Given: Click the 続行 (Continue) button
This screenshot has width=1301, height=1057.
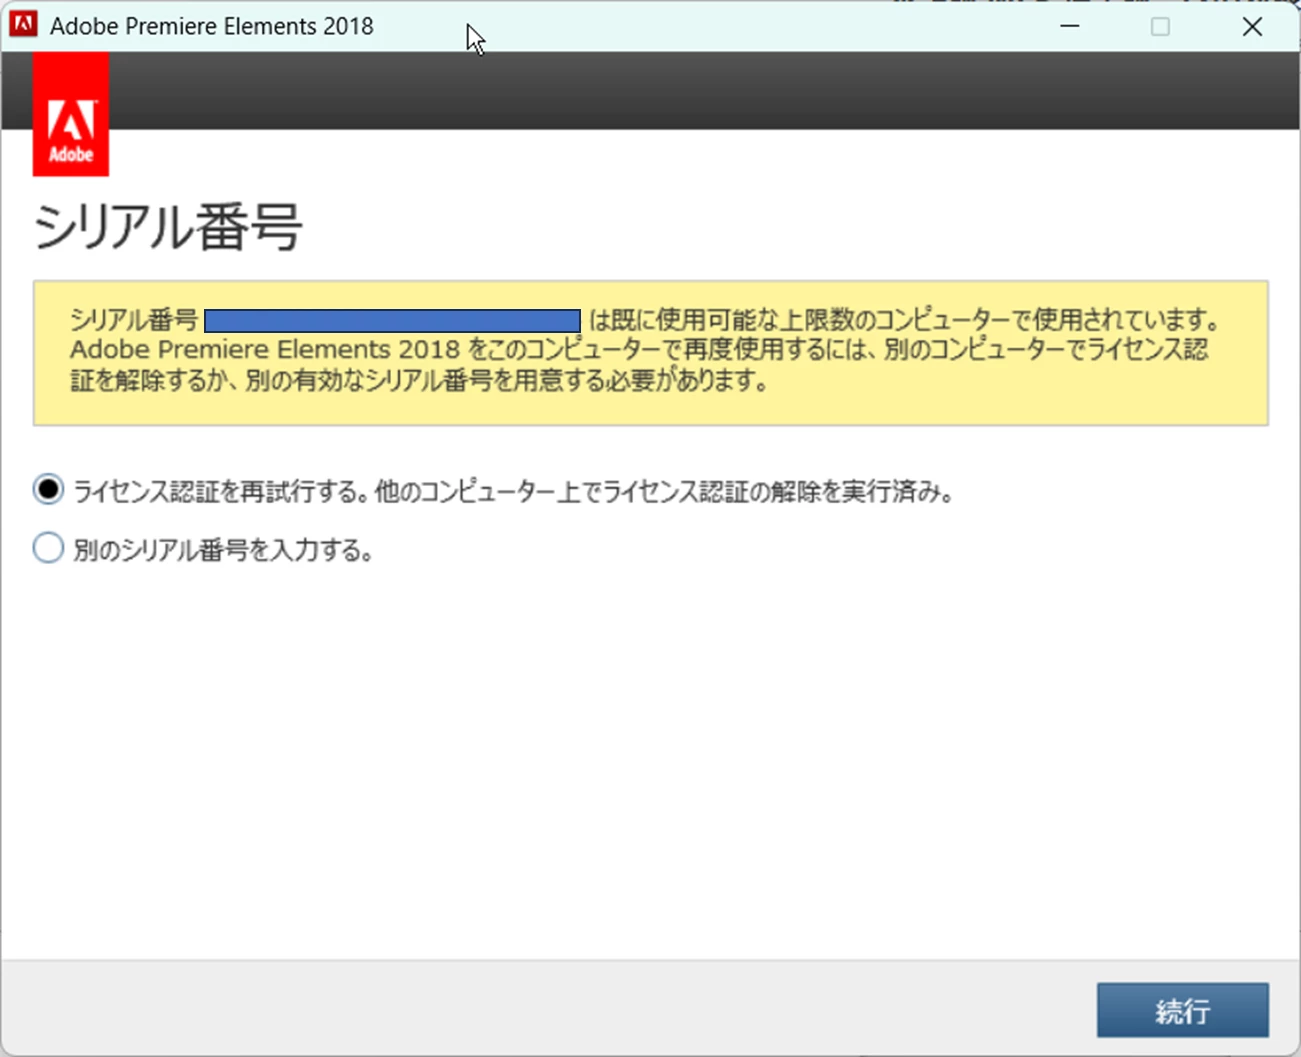Looking at the screenshot, I should tap(1183, 1010).
